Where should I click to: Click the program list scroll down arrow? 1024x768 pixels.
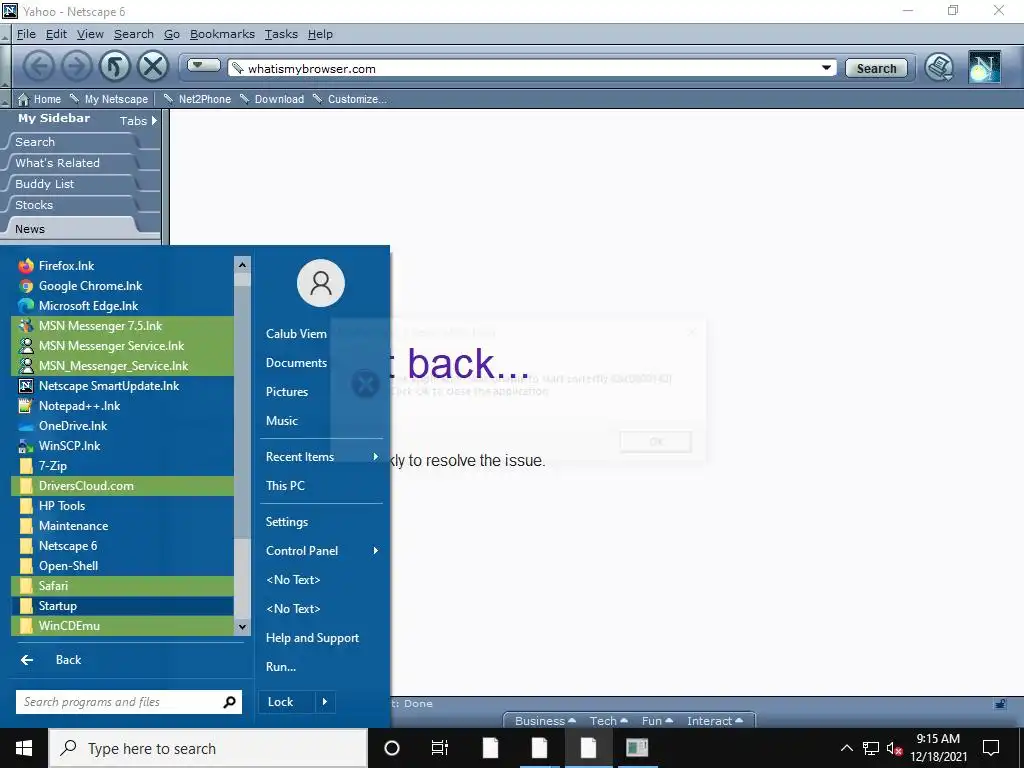(x=242, y=627)
